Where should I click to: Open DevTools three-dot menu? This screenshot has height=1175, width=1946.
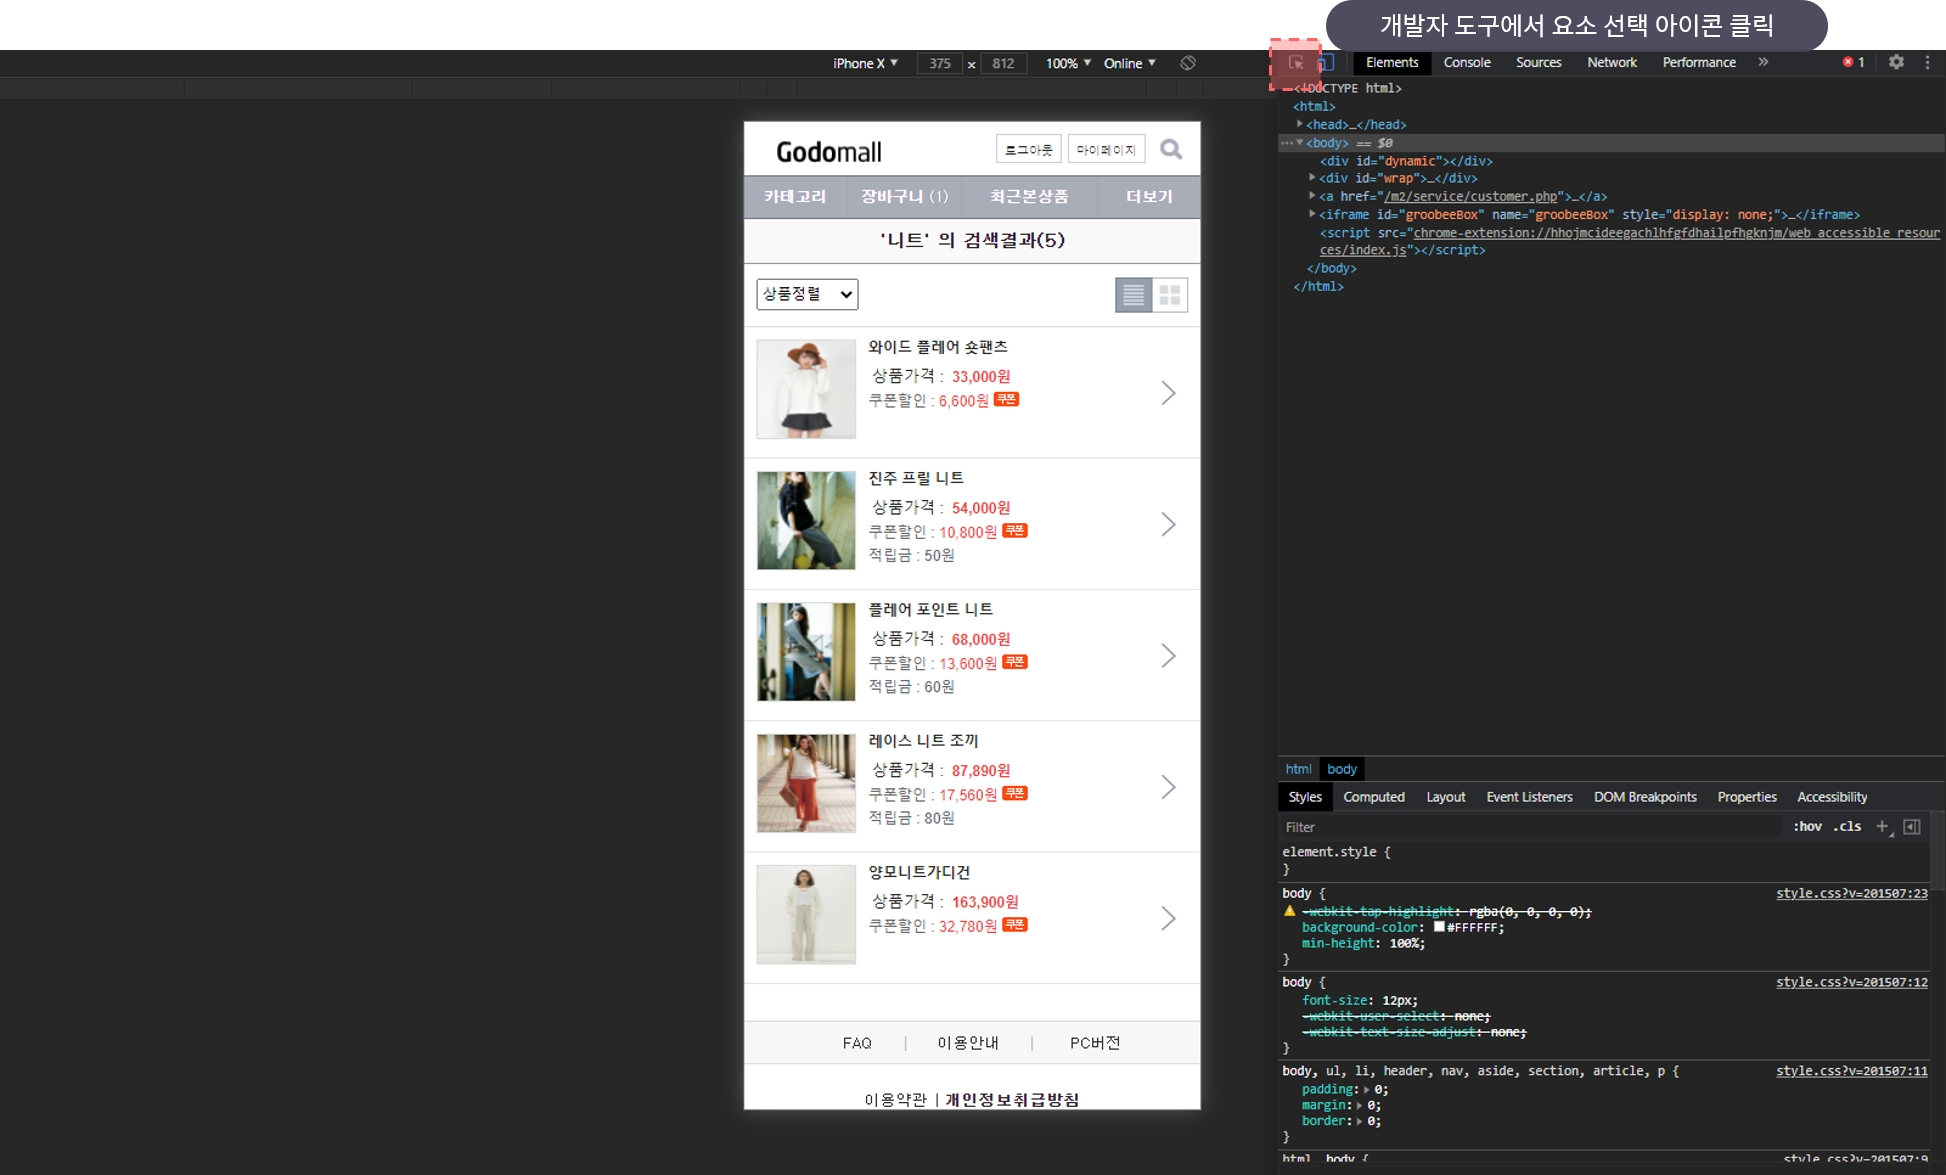tap(1927, 62)
